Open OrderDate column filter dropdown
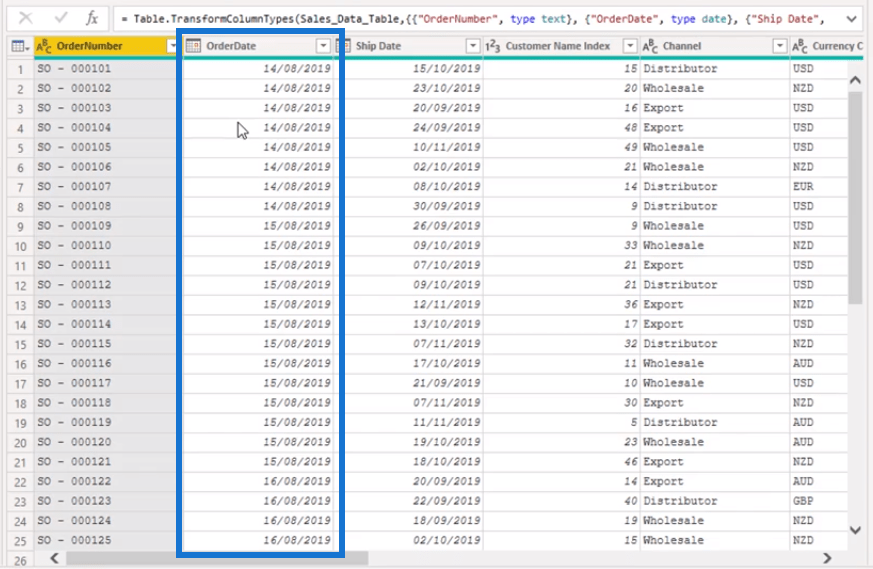 coord(323,46)
